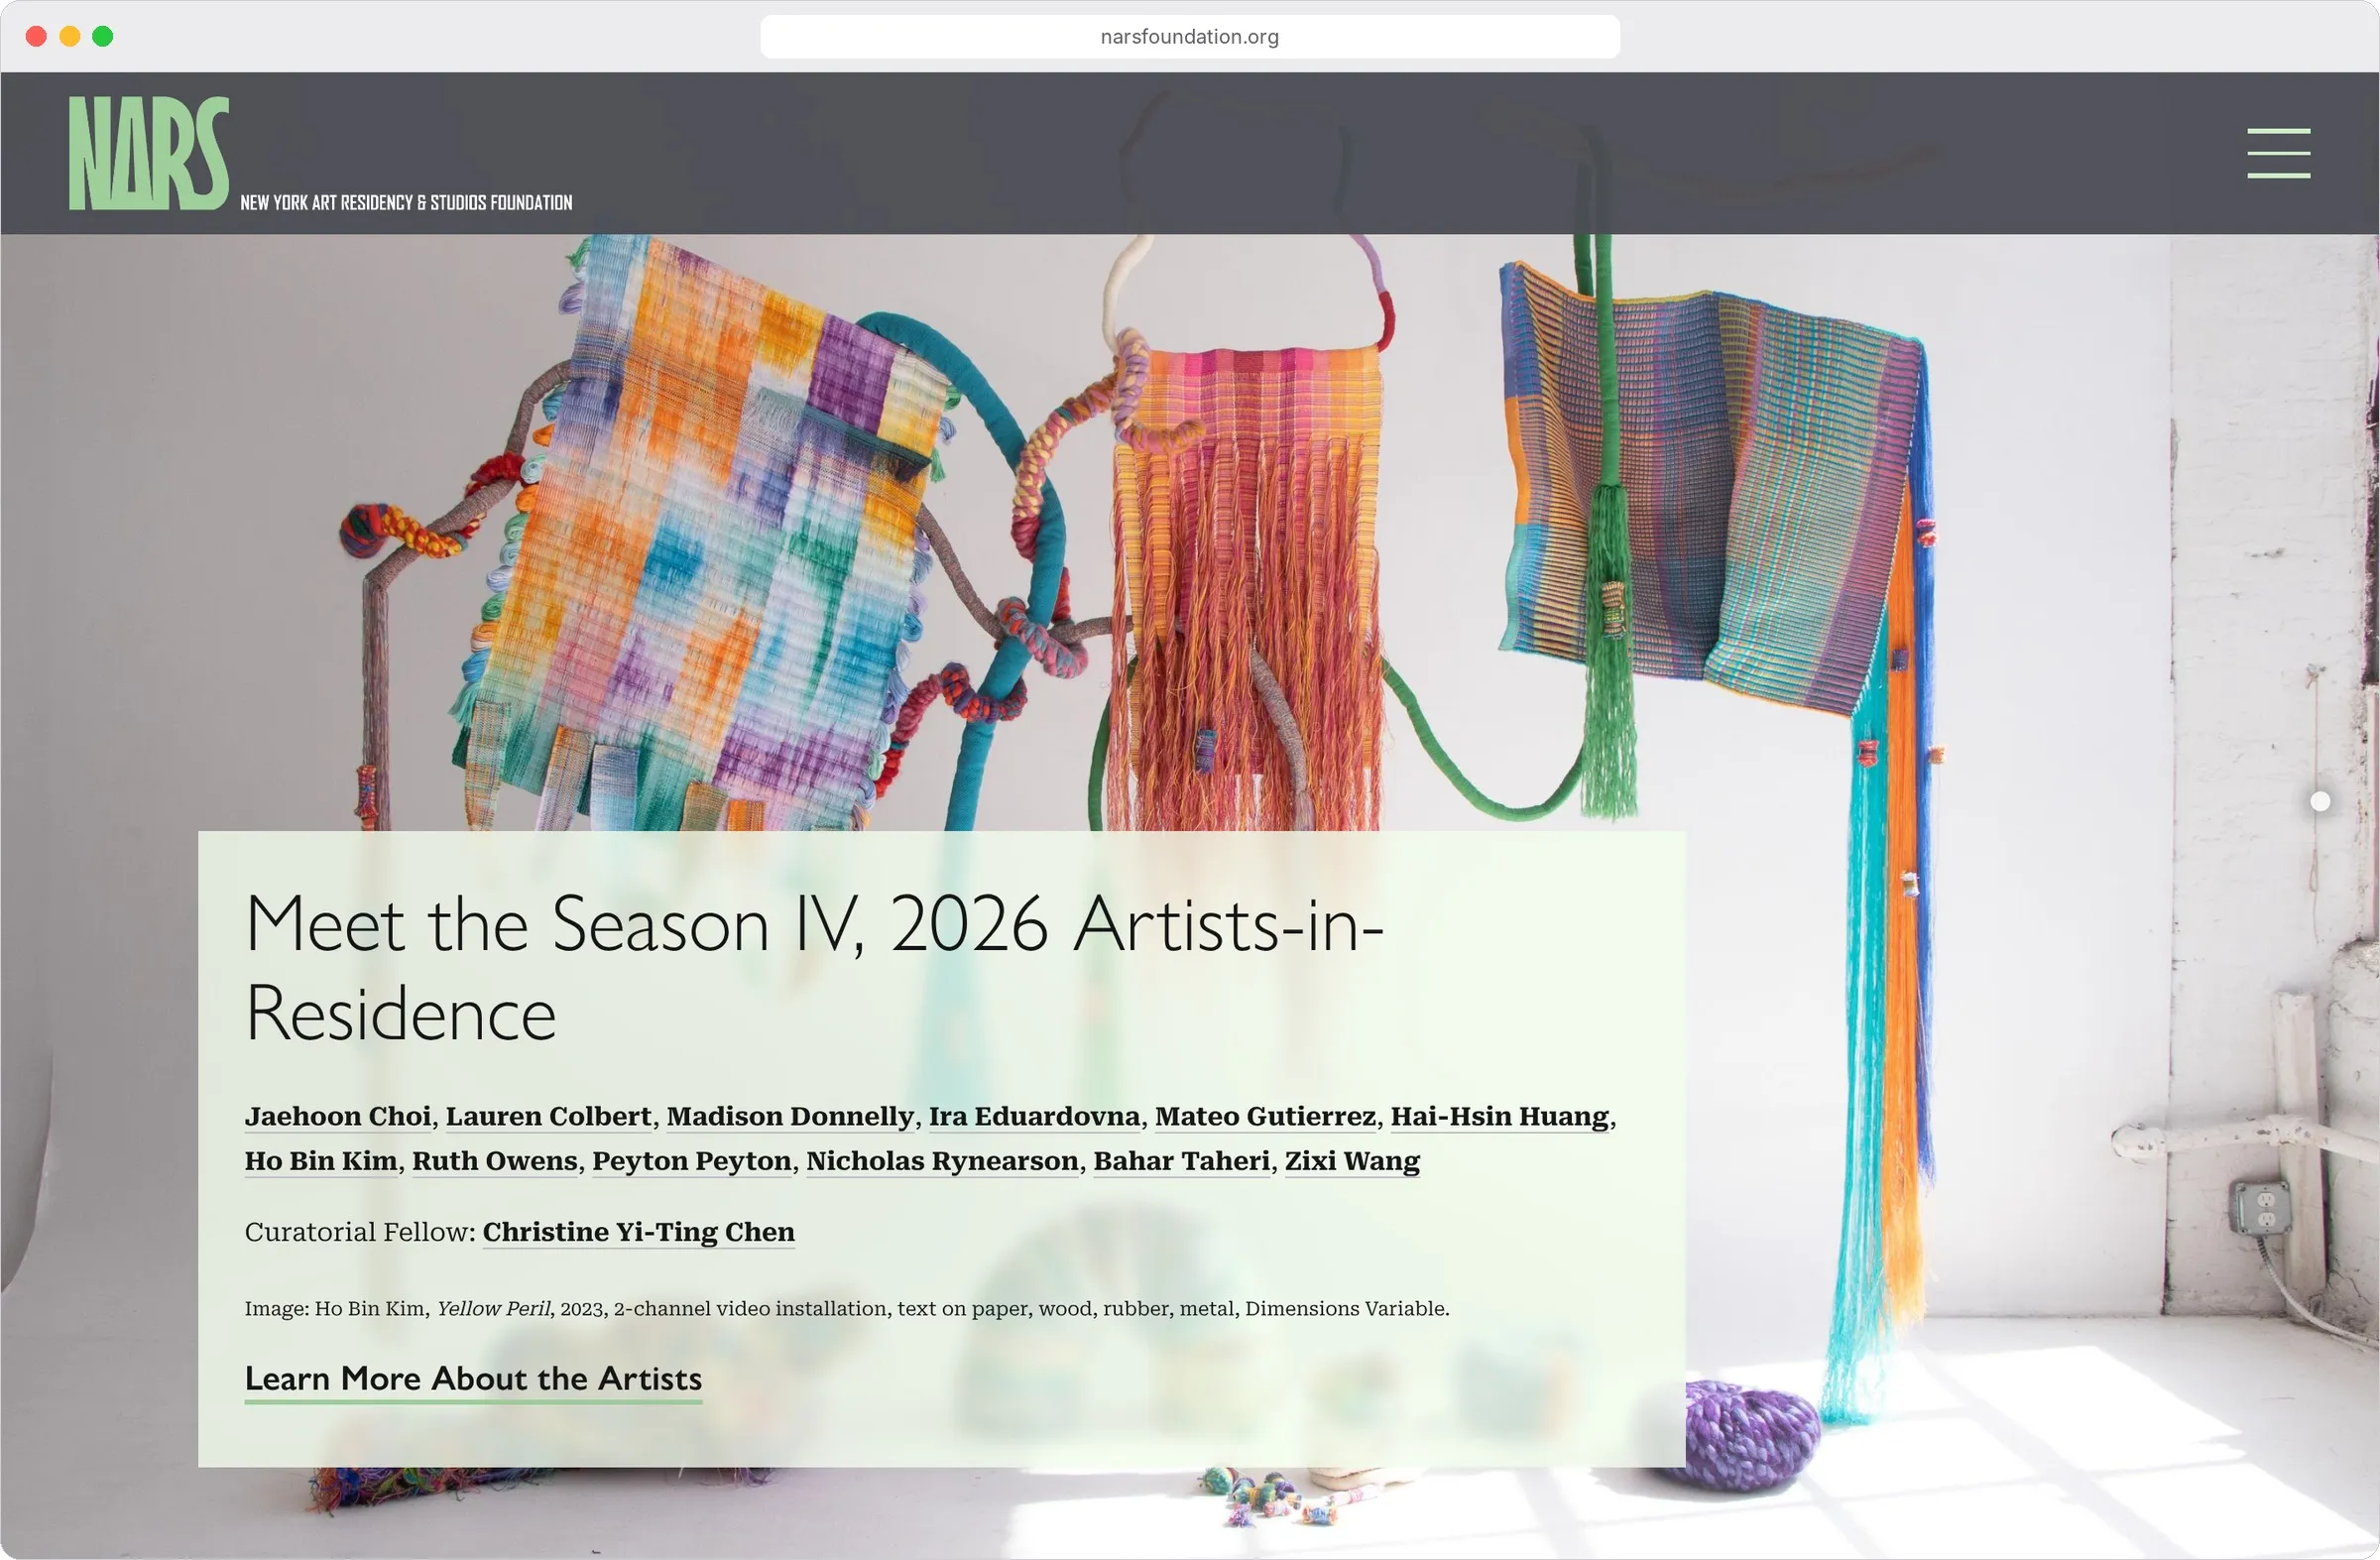Open Hai-Hsin Huang artist link
Image resolution: width=2380 pixels, height=1560 pixels.
click(1500, 1116)
